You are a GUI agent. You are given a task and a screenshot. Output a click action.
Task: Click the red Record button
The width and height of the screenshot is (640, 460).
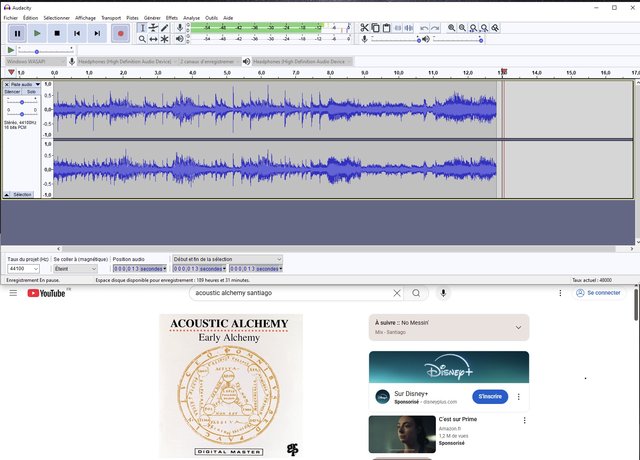coord(121,33)
